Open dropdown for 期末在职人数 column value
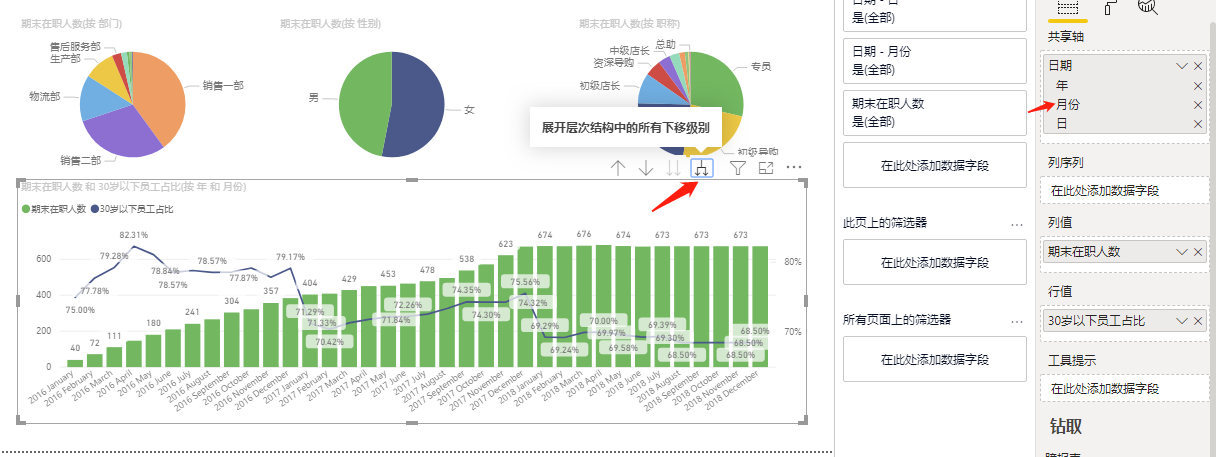Screen dimensions: 1216x457 point(1182,252)
